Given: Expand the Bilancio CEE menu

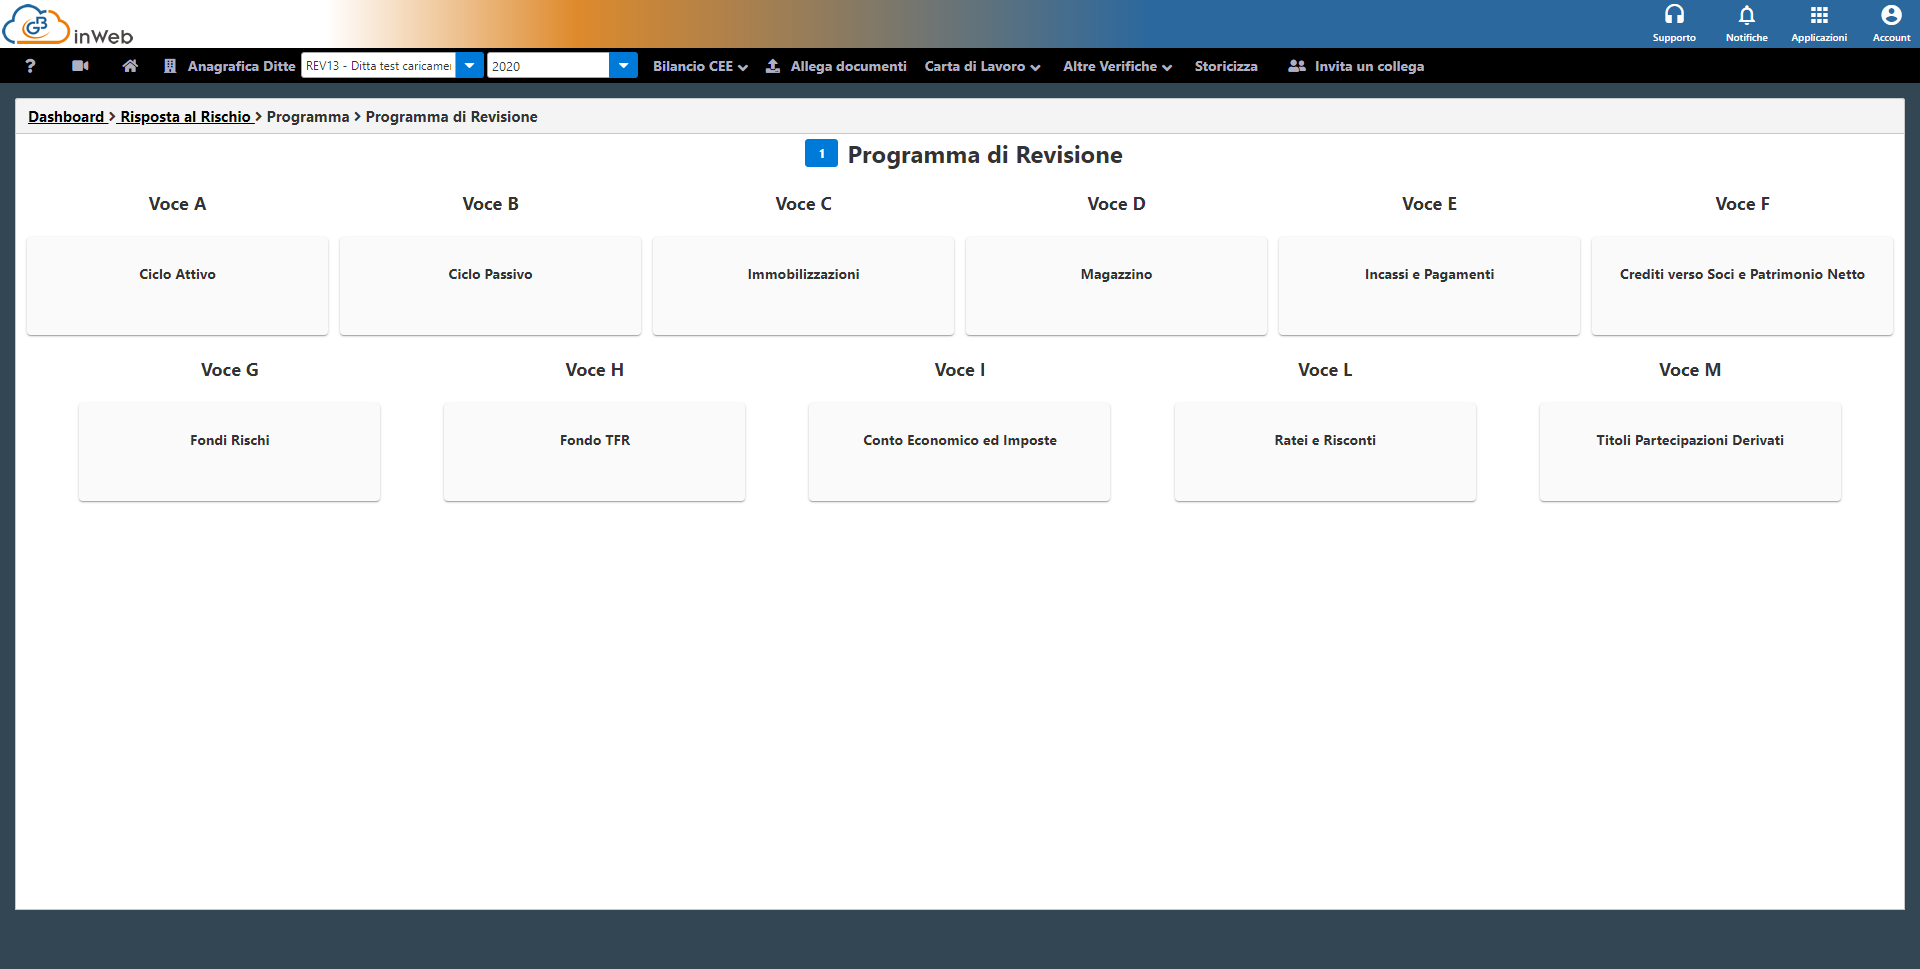Looking at the screenshot, I should (700, 66).
